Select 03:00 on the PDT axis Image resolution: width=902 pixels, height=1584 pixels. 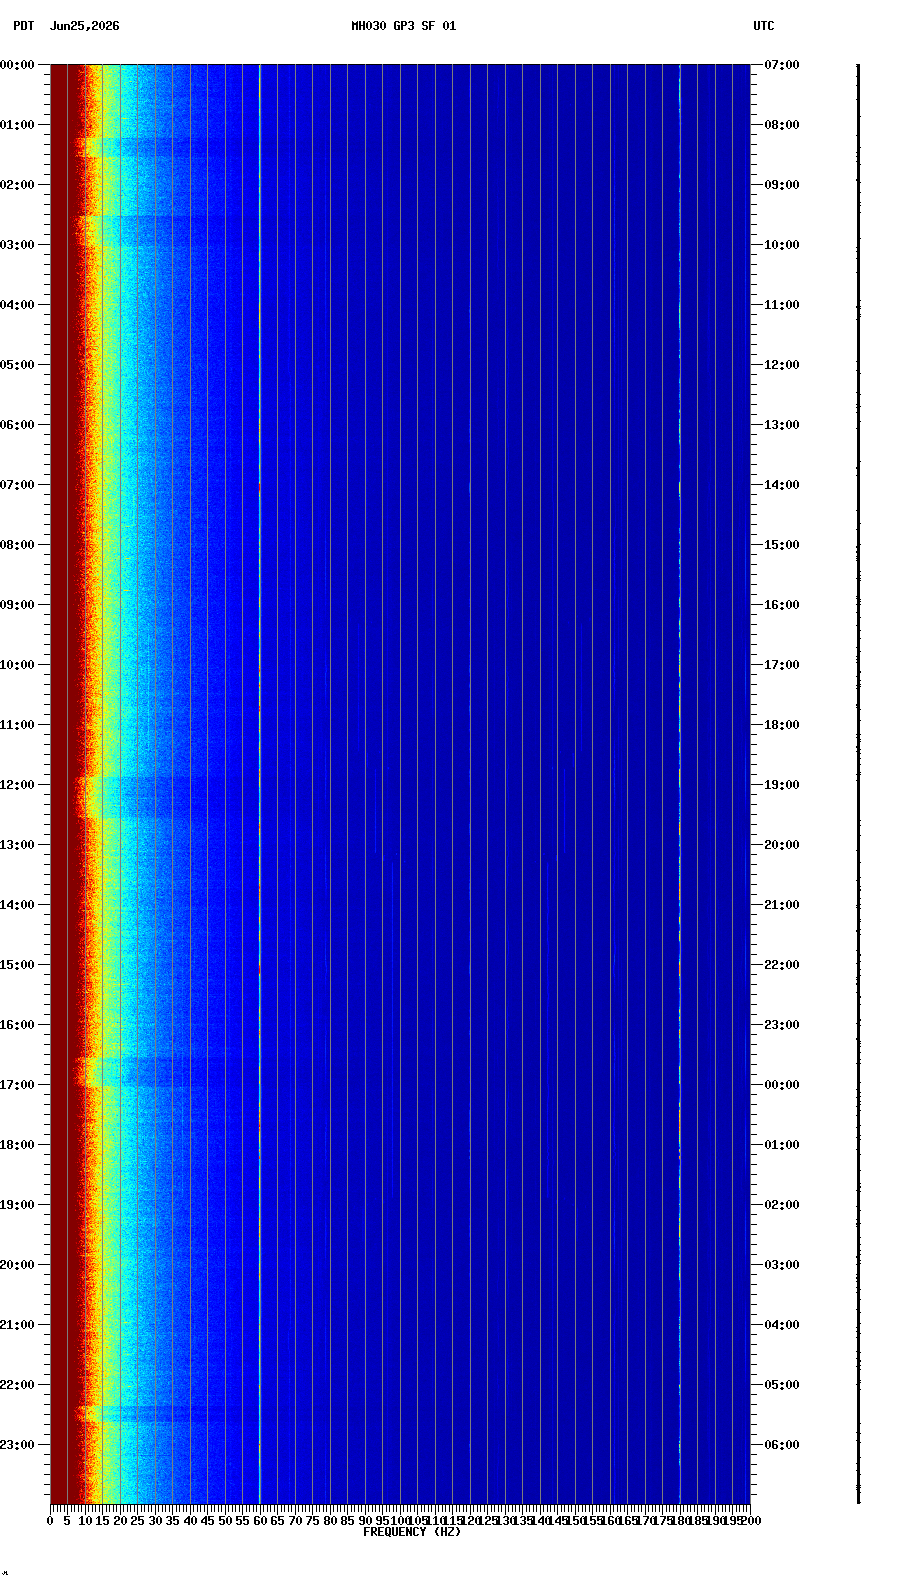point(17,245)
